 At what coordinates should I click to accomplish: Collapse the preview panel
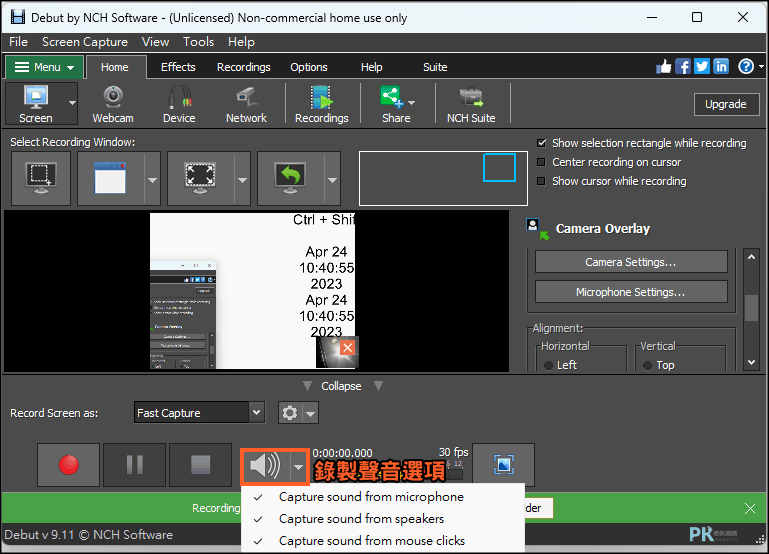click(x=341, y=386)
